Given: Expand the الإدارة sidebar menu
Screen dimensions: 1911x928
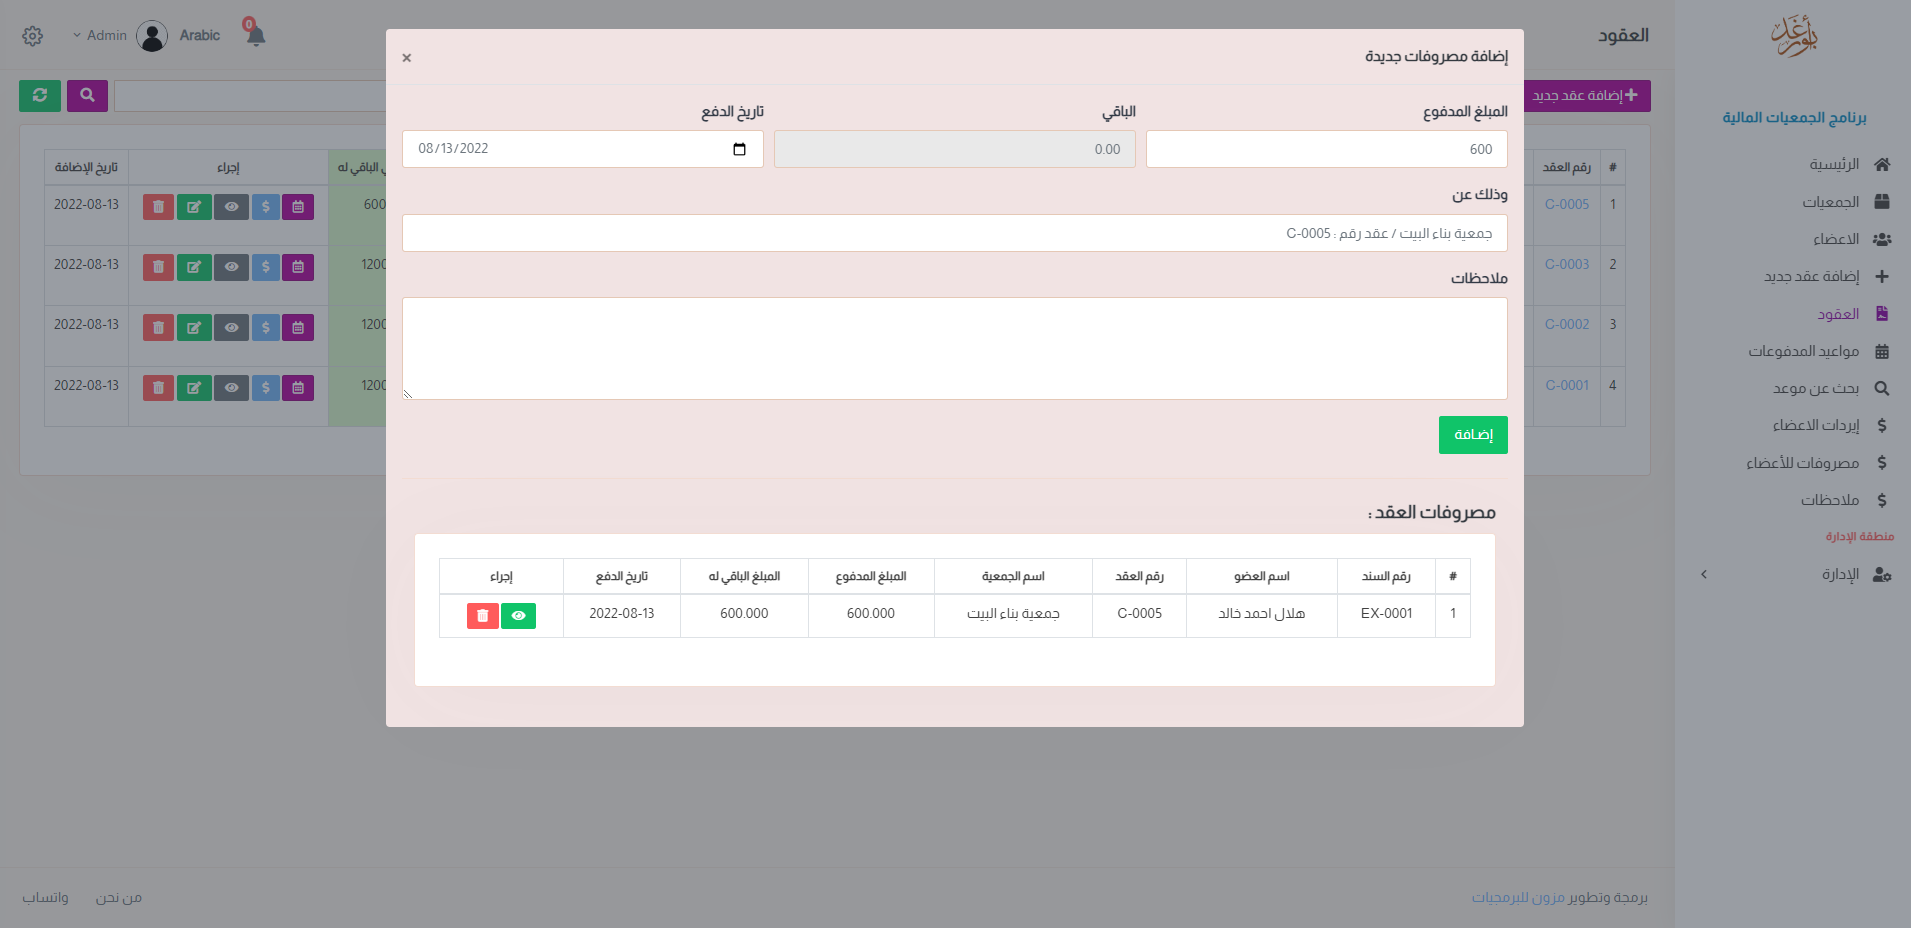Looking at the screenshot, I should 1839,574.
